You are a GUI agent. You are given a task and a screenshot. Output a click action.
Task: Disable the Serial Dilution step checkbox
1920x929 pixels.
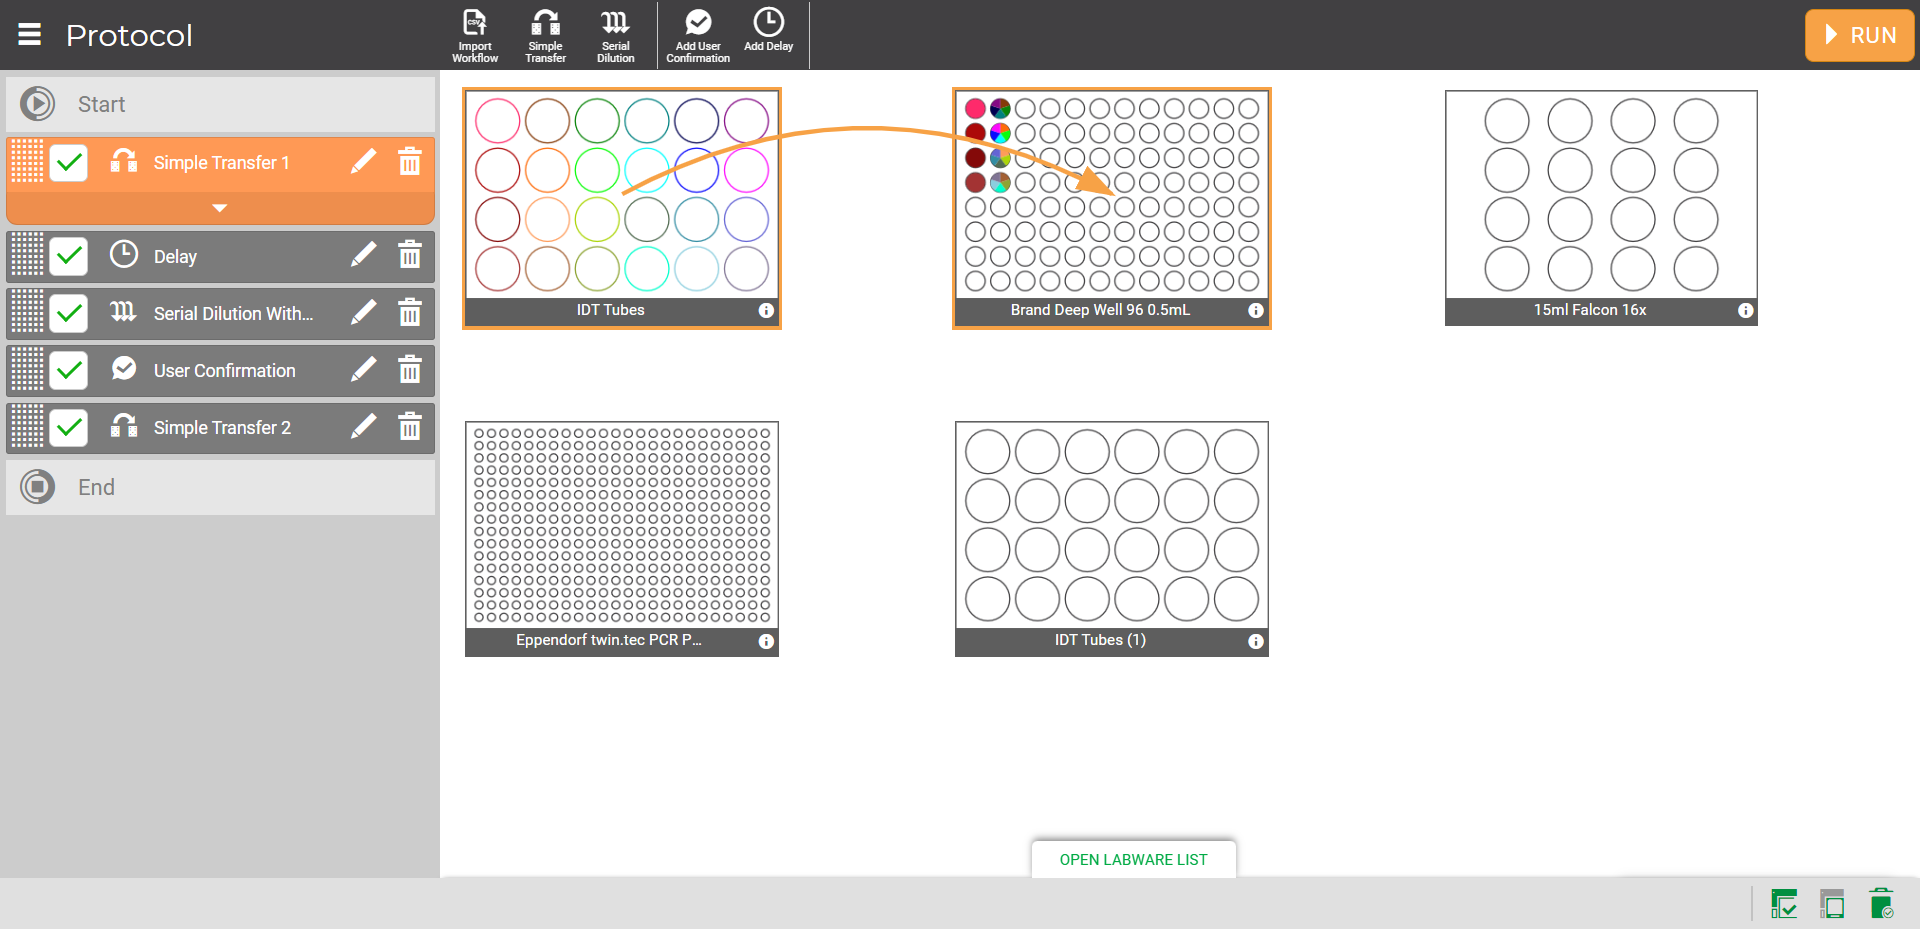tap(69, 314)
